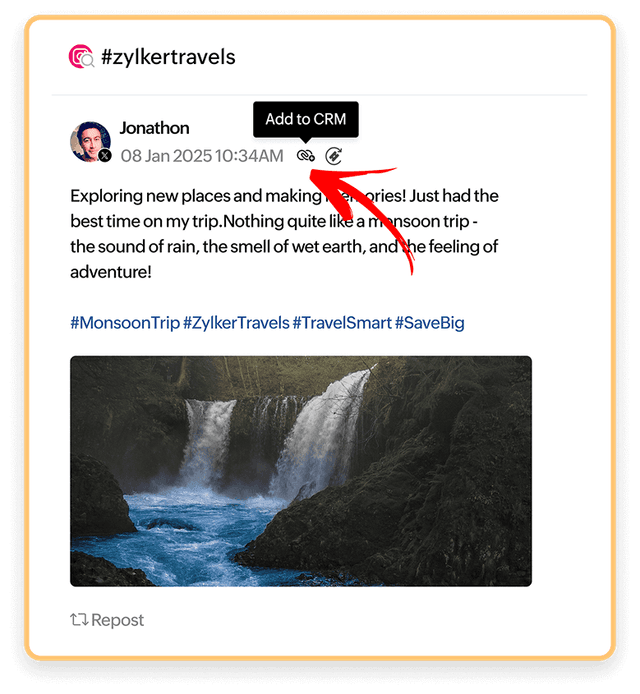This screenshot has height=694, width=640.
Task: Open the #MonsoonTrip hashtag
Action: point(125,323)
